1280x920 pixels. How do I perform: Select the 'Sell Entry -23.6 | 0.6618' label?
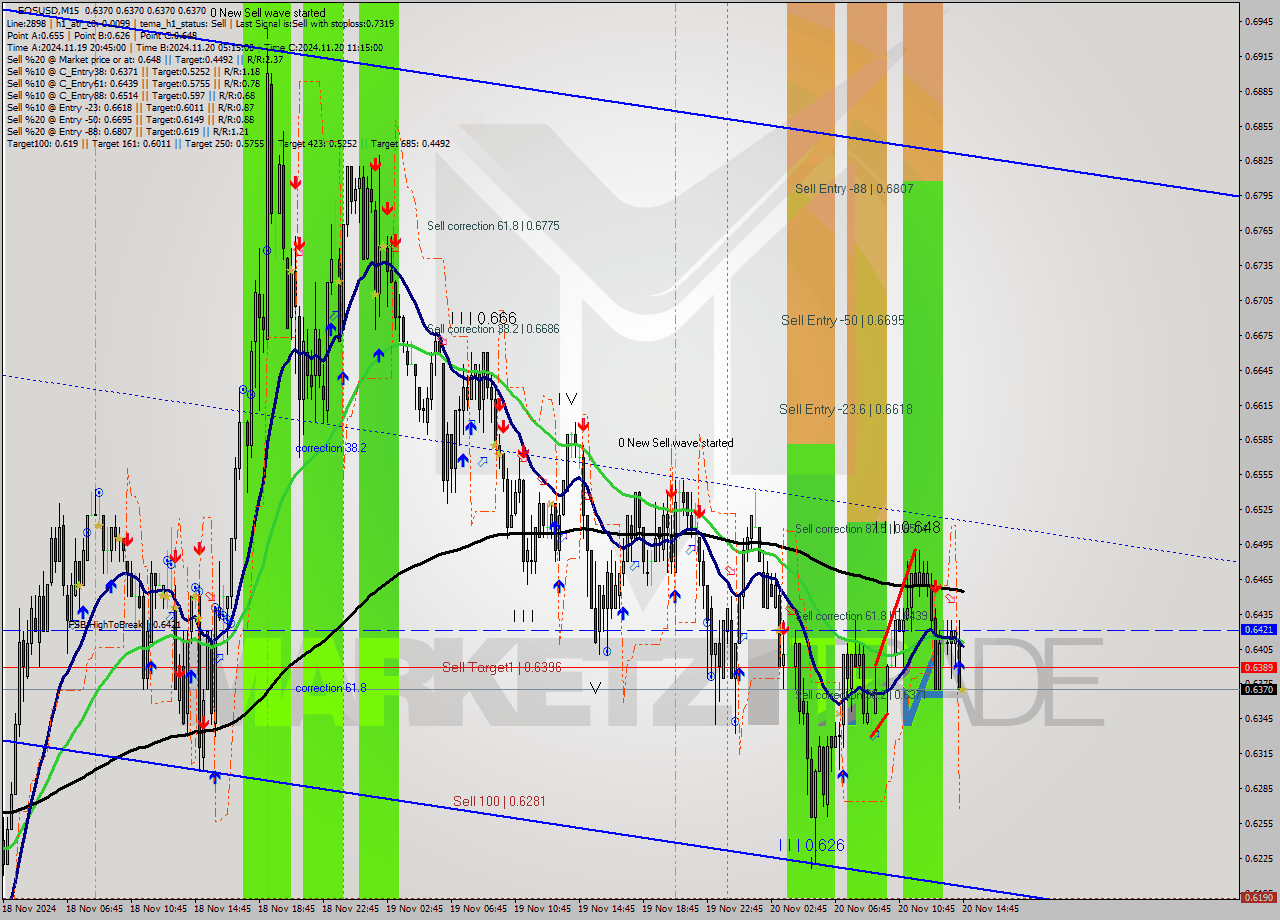coord(846,409)
